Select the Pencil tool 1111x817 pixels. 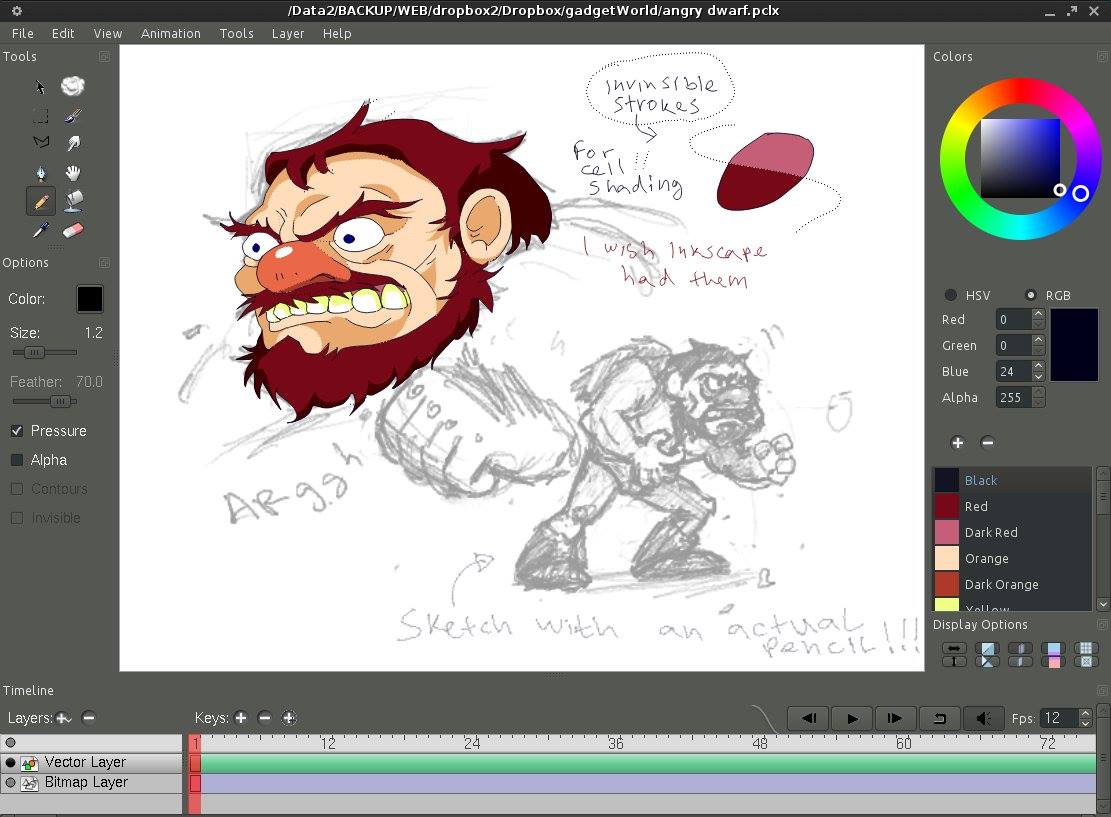[41, 201]
